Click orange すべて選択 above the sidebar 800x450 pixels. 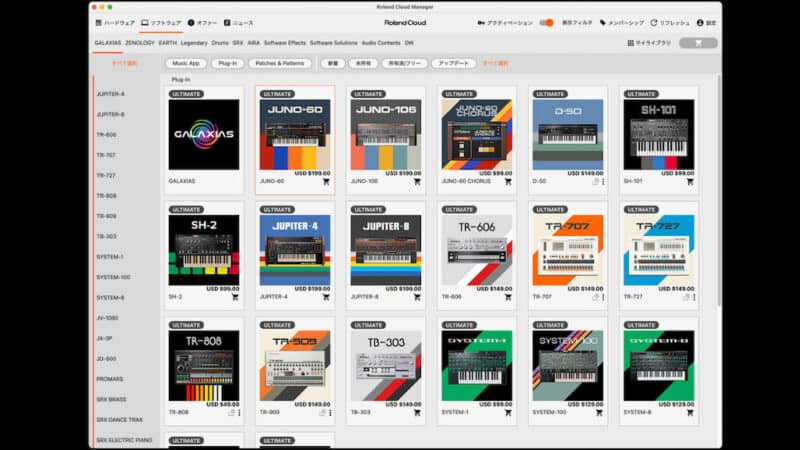pyautogui.click(x=124, y=63)
